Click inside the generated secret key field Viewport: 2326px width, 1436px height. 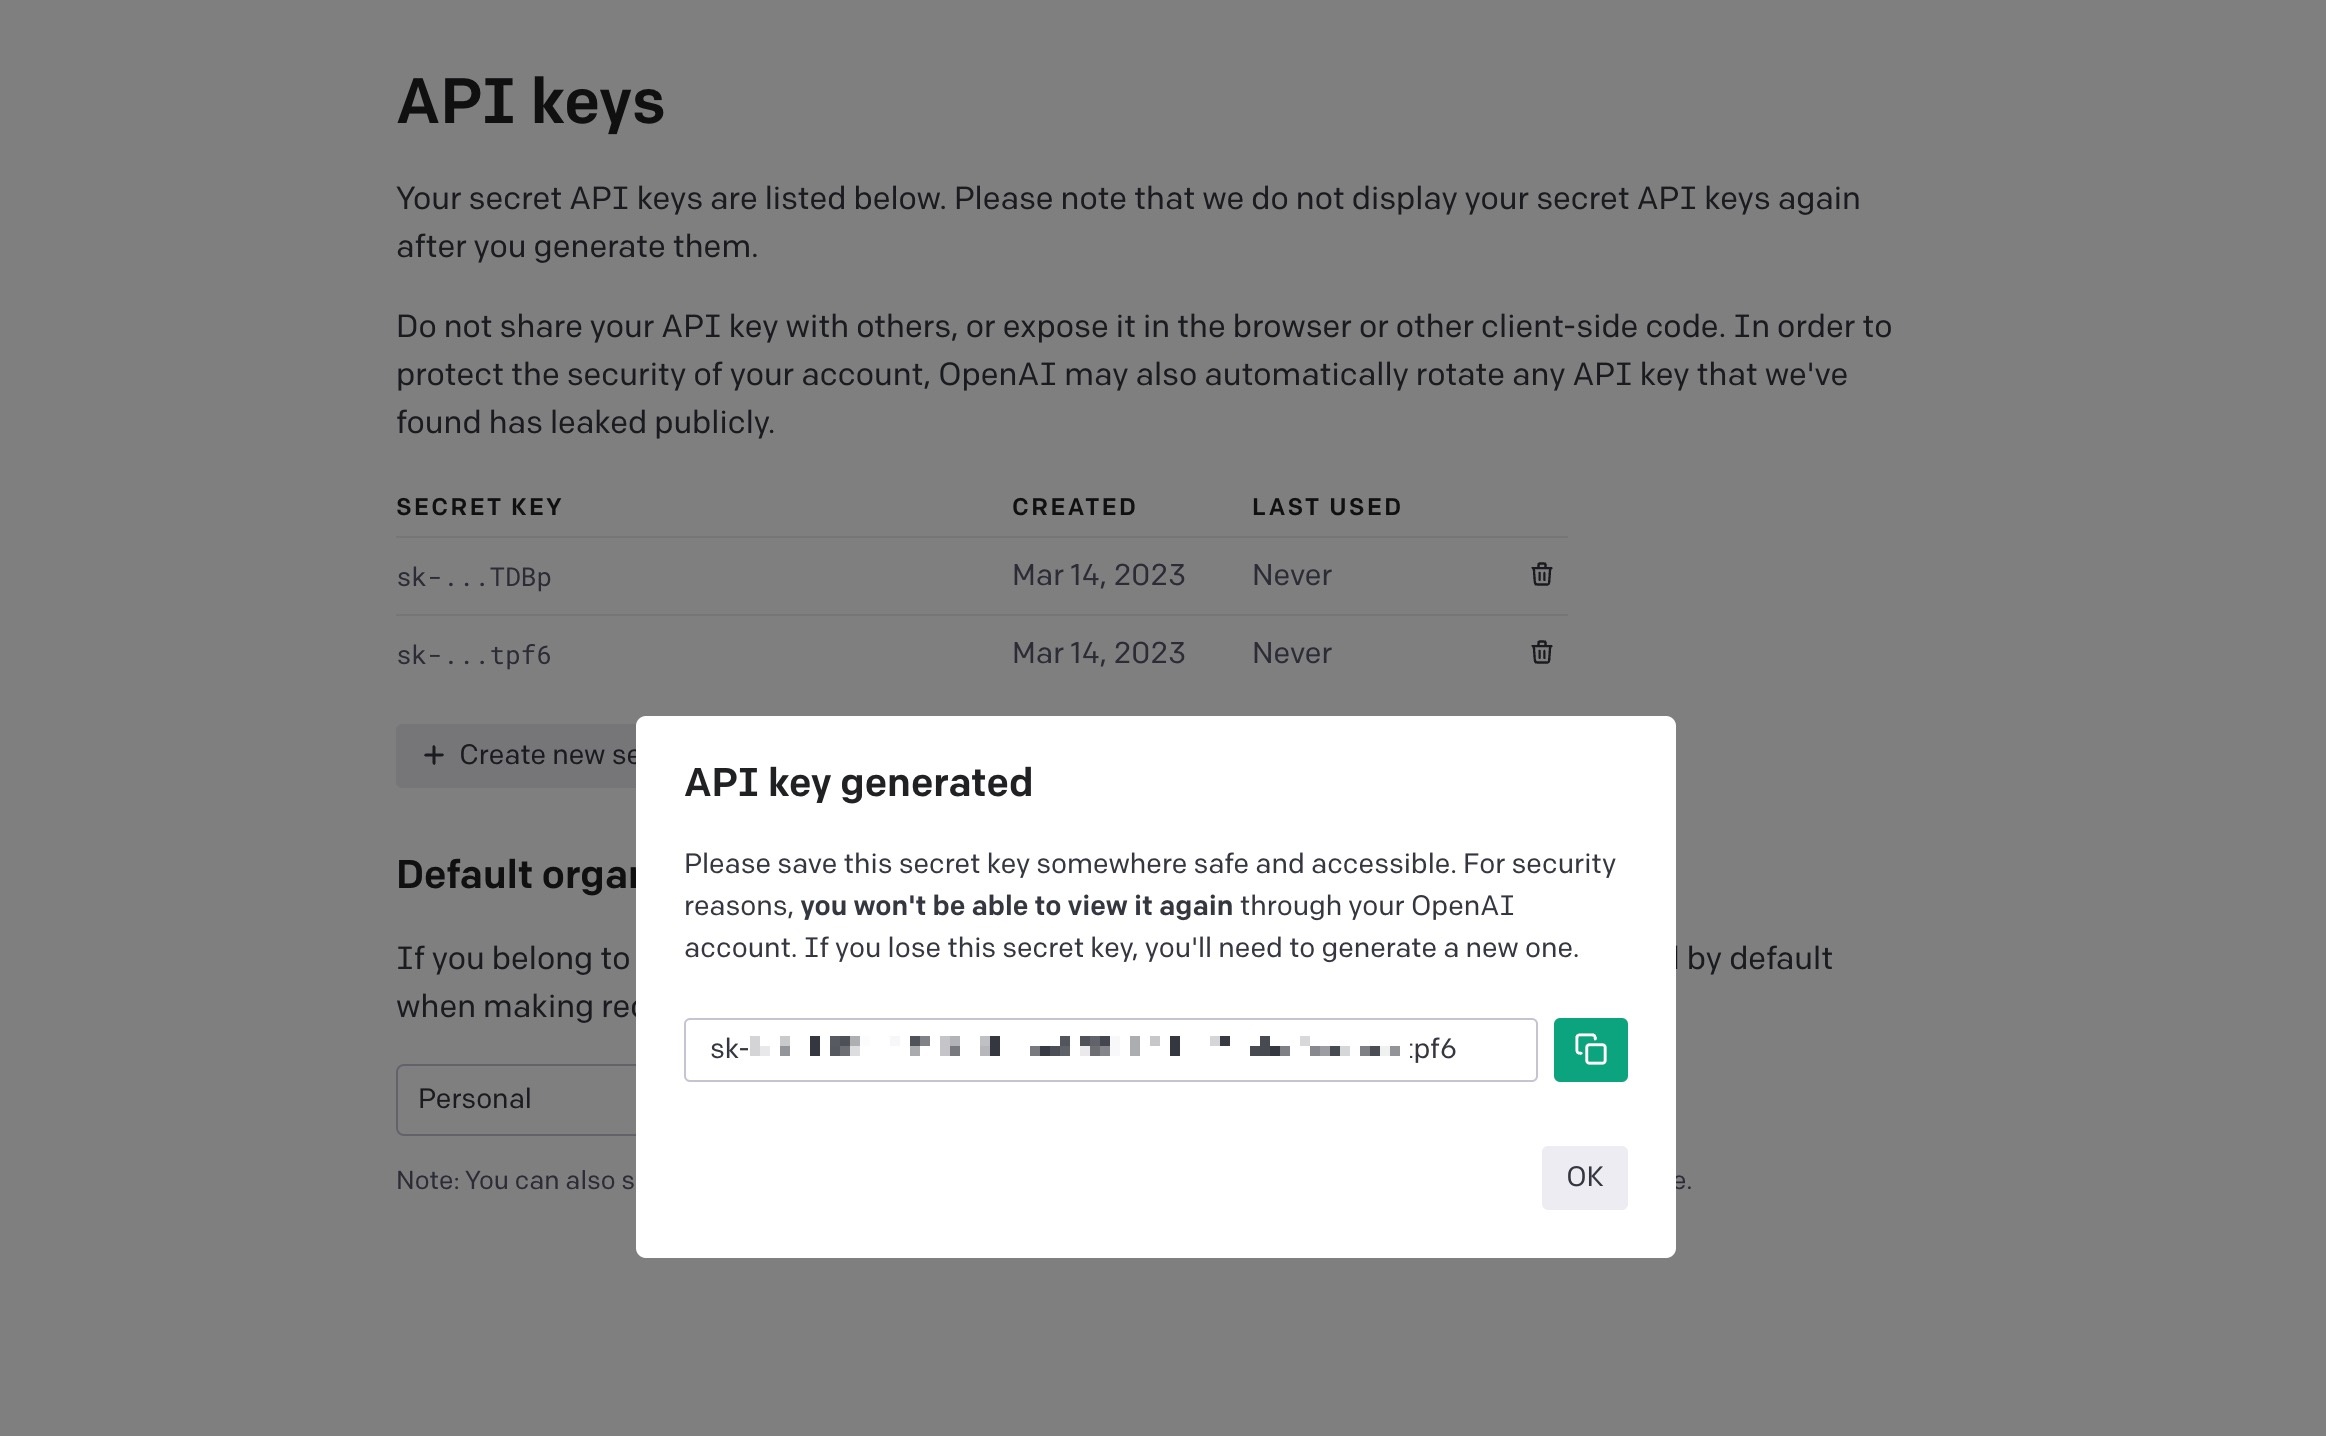(1110, 1049)
